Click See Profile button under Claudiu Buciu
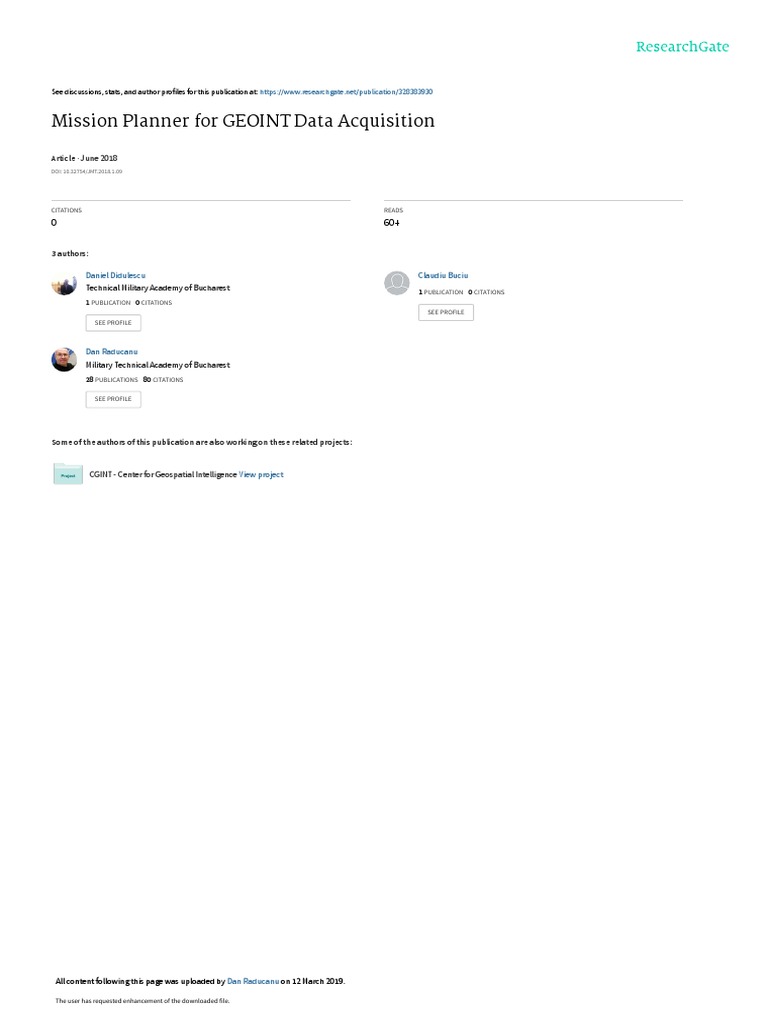768x1024 pixels. (x=446, y=312)
